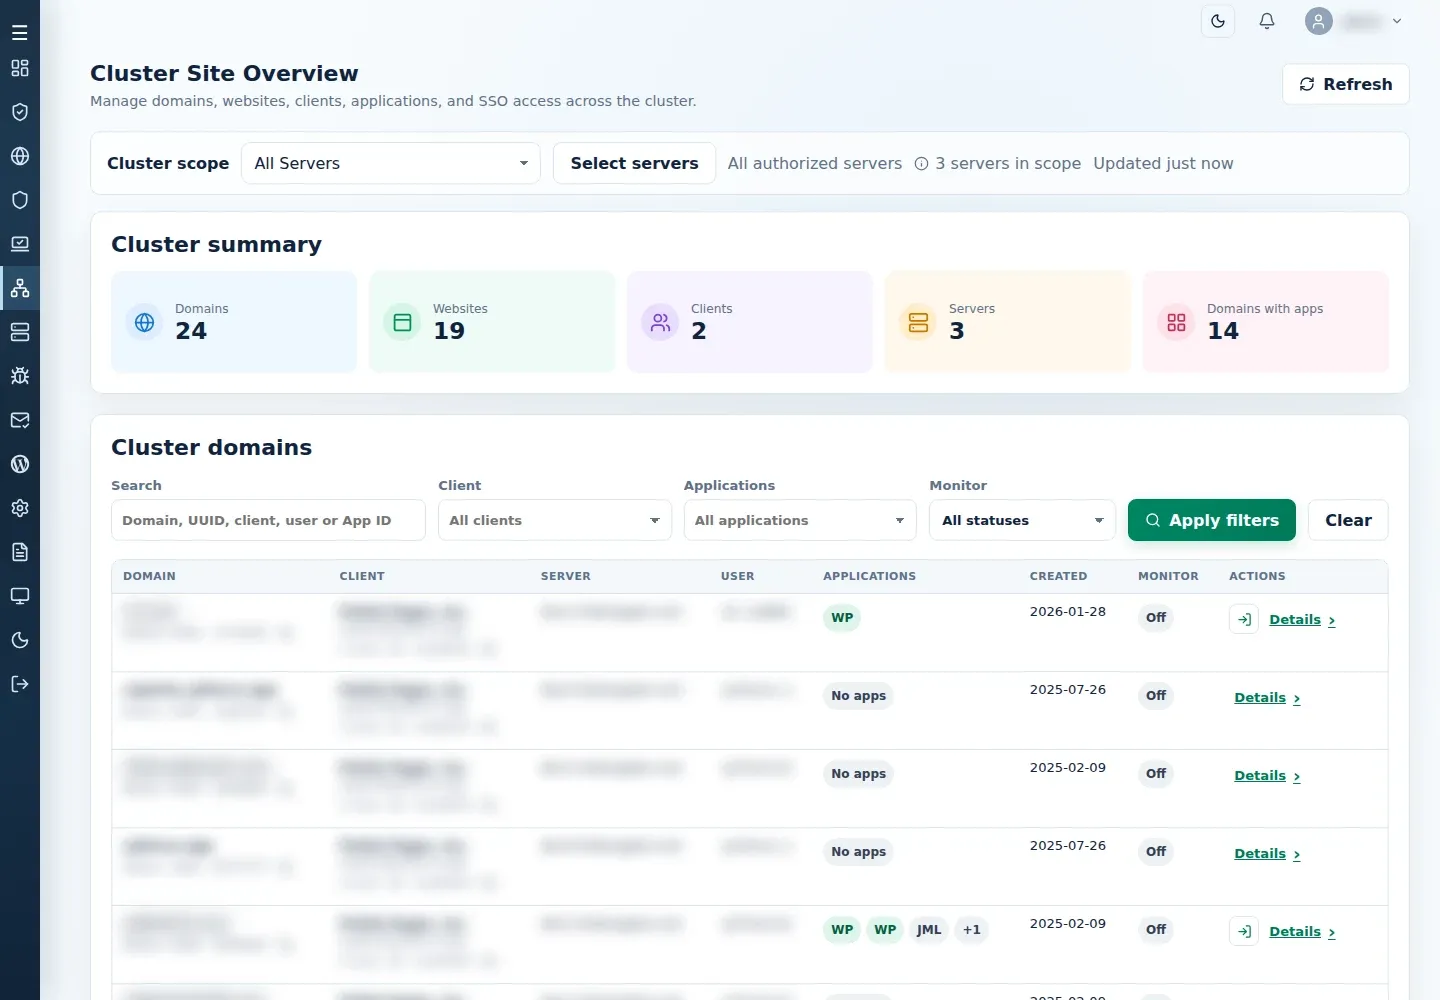The width and height of the screenshot is (1440, 1000).
Task: Click the moon icon in the sidebar
Action: tap(20, 640)
